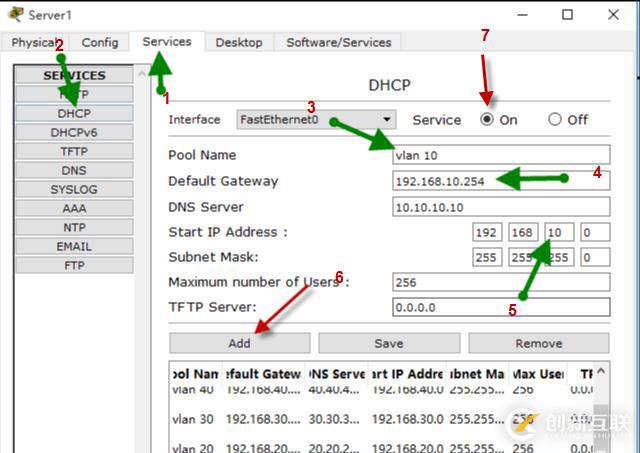Click 192.168.30.0 start IP cell
The width and height of the screenshot is (640, 453).
[x=407, y=419]
